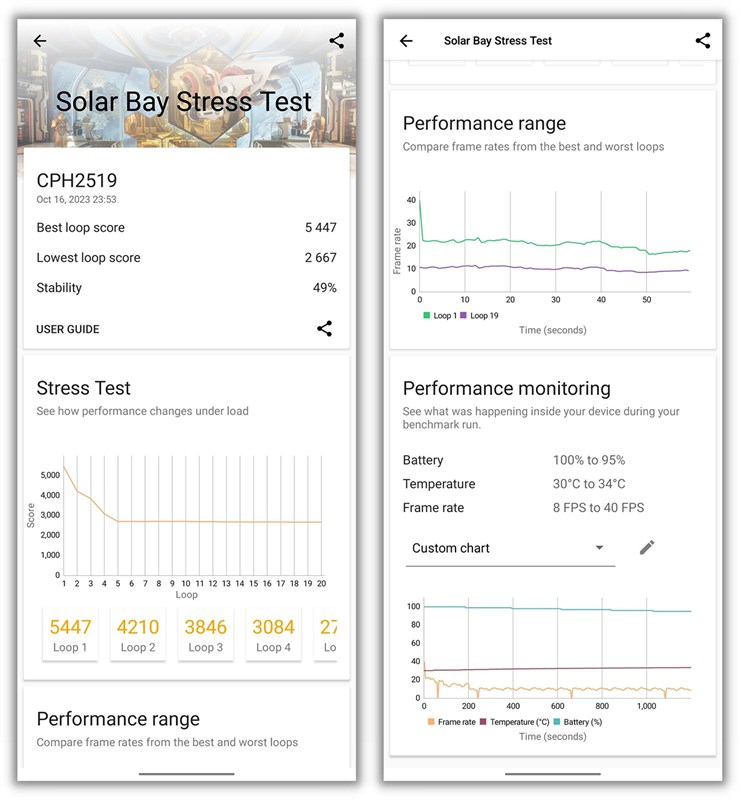740x800 pixels.
Task: Click device name CPH2519
Action: [77, 181]
